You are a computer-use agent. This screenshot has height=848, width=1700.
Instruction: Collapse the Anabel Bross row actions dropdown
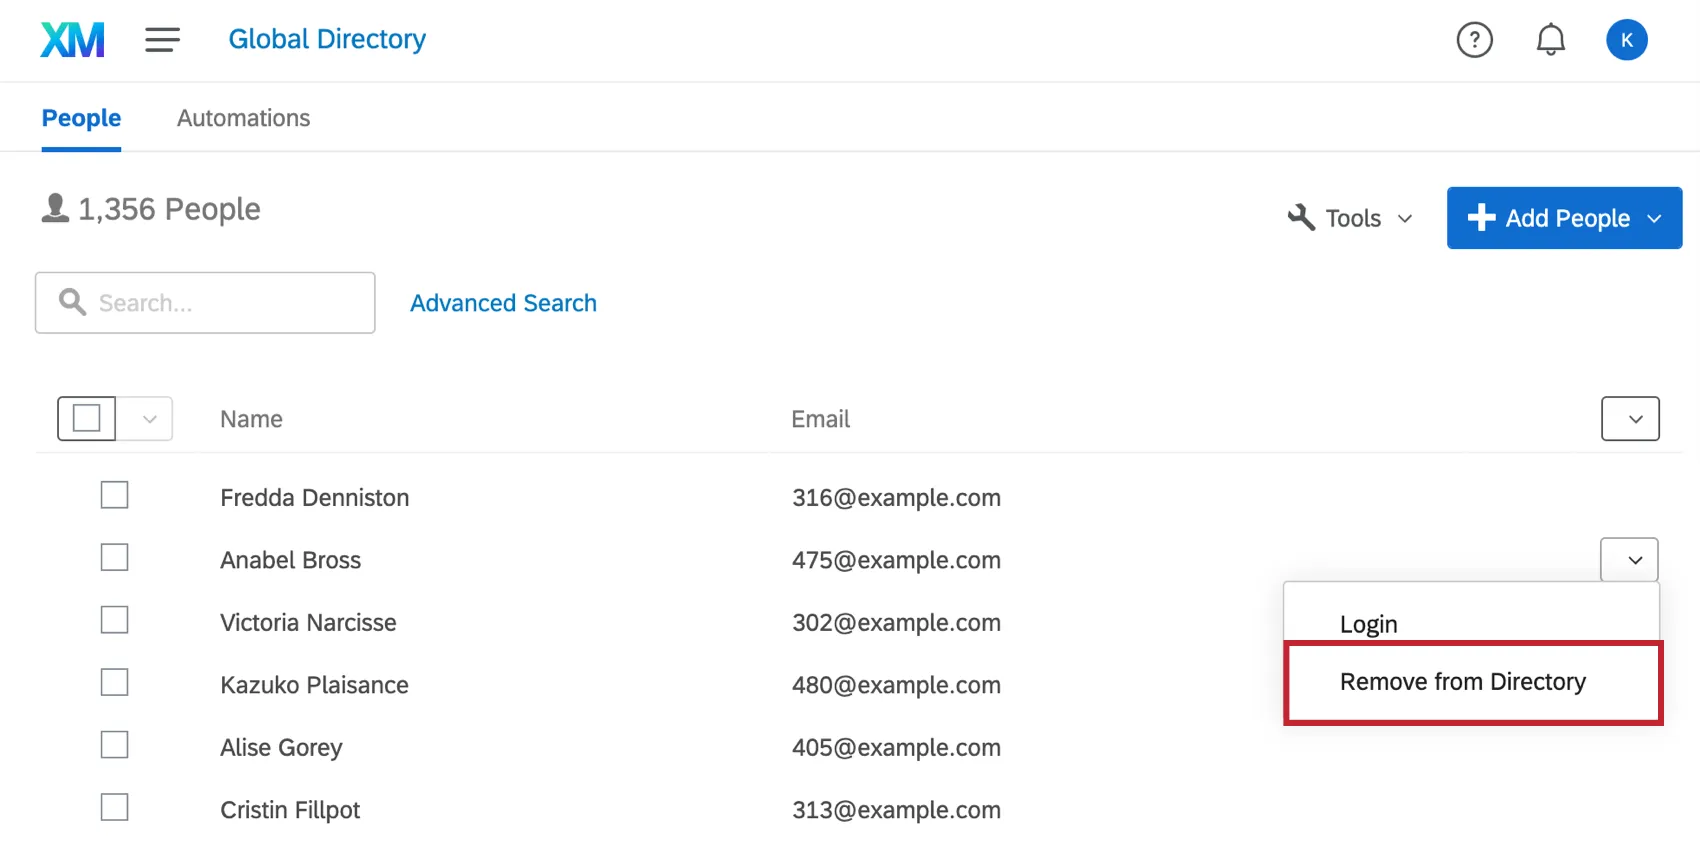(1630, 560)
